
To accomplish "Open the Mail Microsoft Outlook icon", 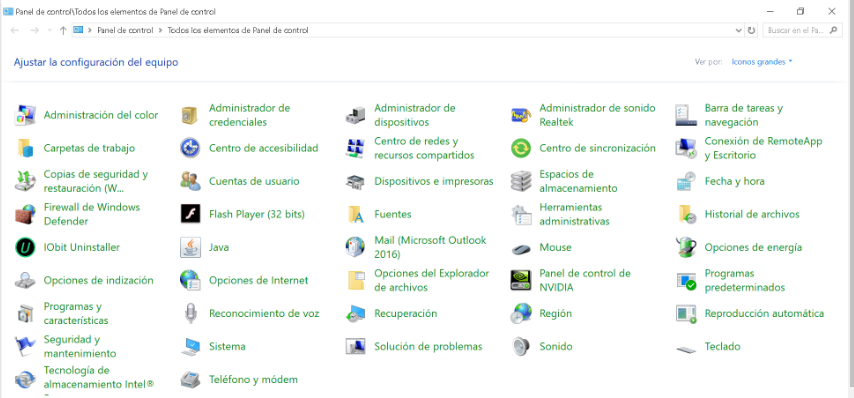I will [355, 247].
